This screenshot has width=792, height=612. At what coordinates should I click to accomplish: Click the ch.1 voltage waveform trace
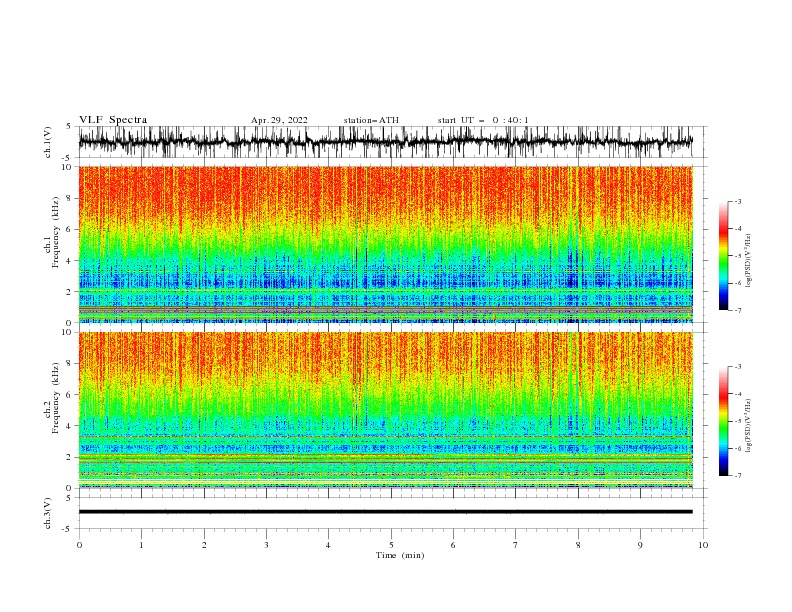pyautogui.click(x=385, y=142)
